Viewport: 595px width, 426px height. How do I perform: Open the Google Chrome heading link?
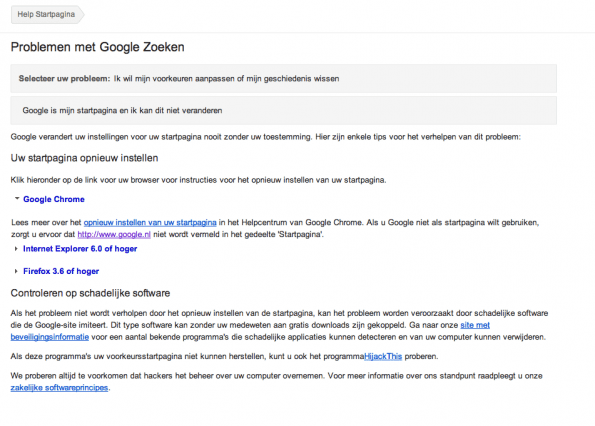pyautogui.click(x=54, y=199)
